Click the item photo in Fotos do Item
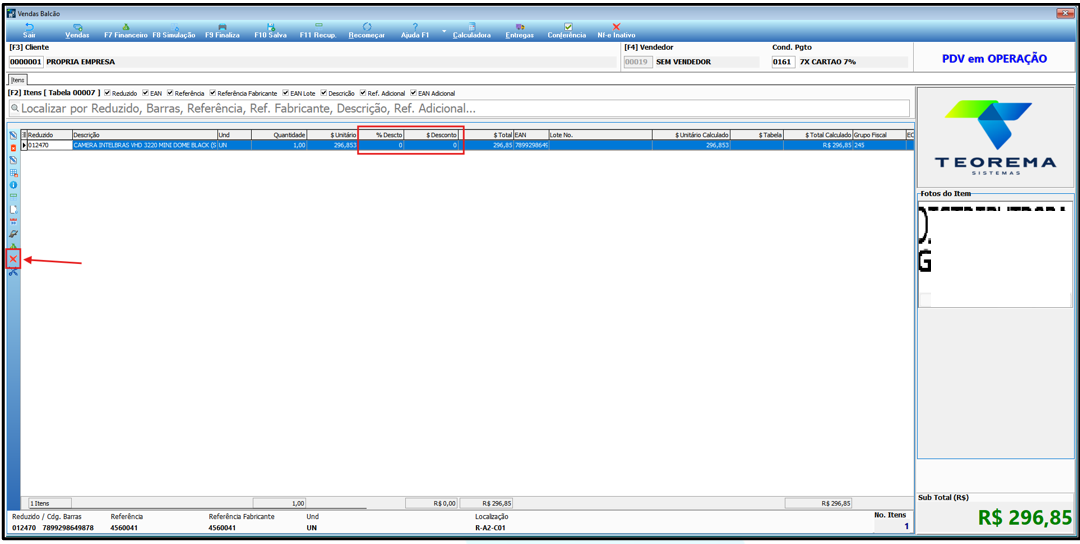Viewport: 1080px width, 544px height. pyautogui.click(x=995, y=252)
